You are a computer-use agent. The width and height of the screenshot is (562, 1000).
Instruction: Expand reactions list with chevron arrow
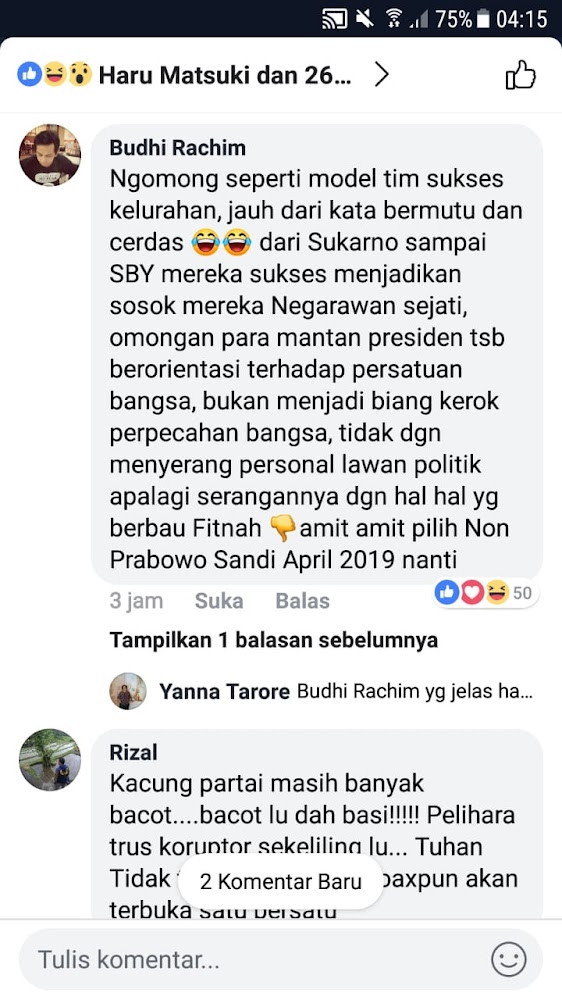click(381, 75)
